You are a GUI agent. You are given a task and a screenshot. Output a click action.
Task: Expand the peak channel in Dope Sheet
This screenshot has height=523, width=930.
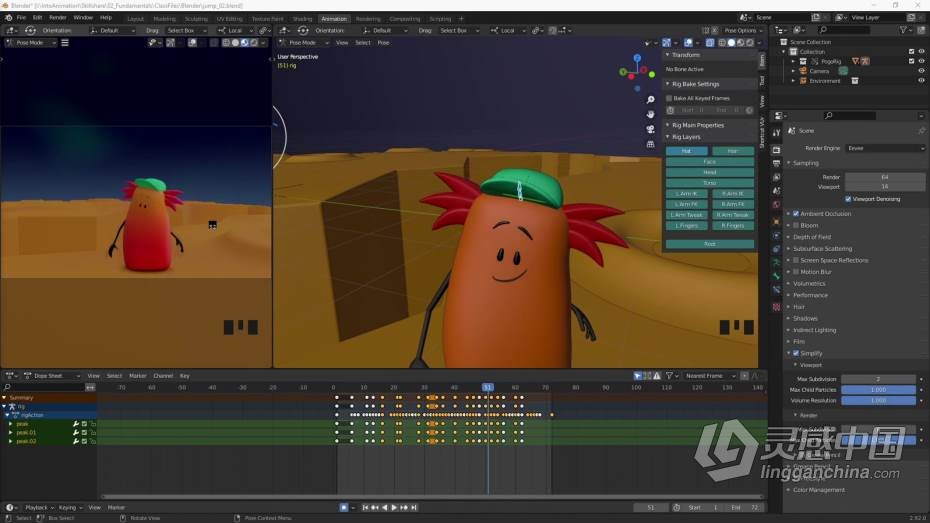pos(10,424)
